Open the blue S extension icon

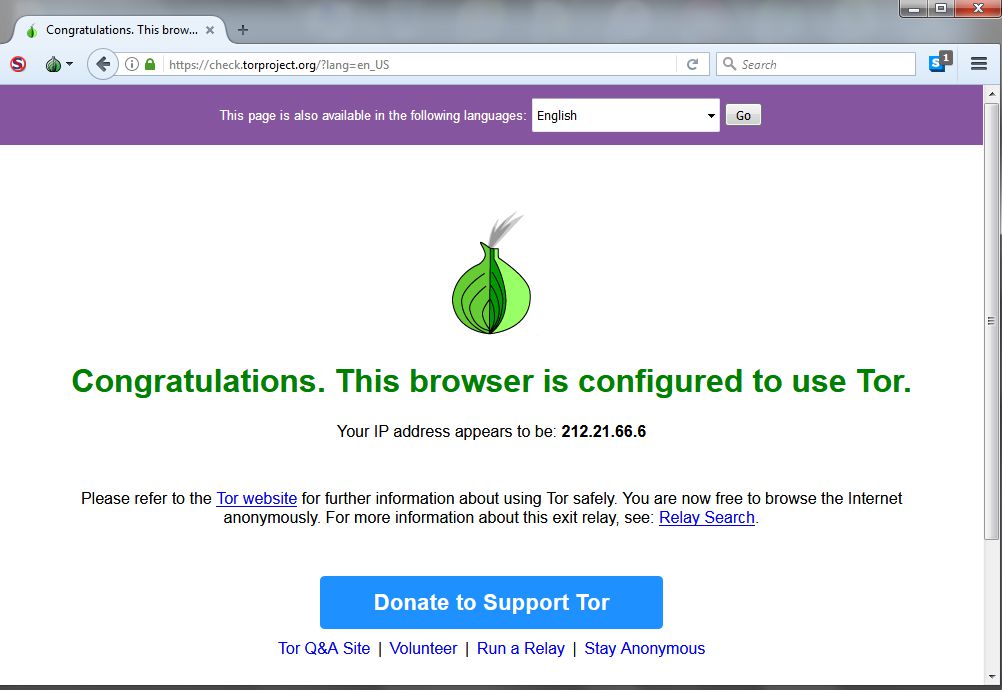click(940, 62)
